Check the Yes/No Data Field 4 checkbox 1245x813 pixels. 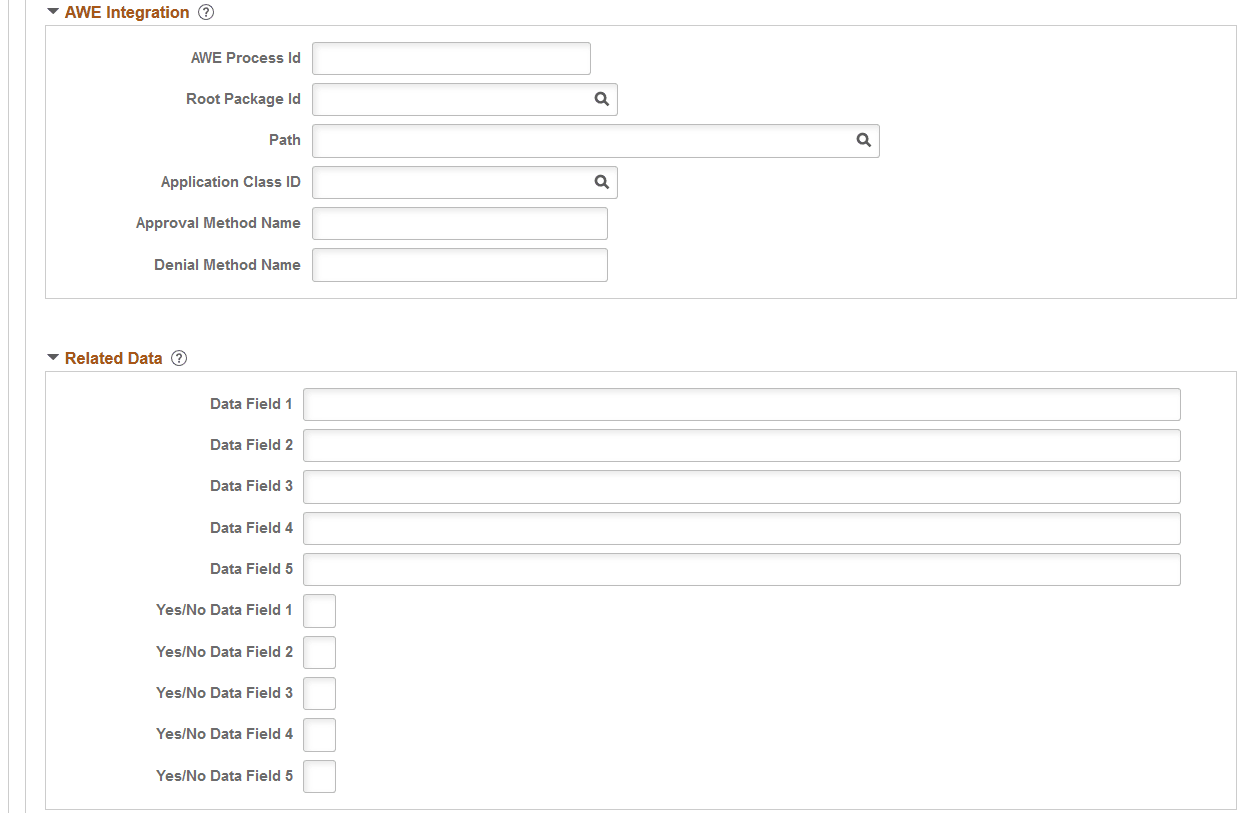coord(319,734)
